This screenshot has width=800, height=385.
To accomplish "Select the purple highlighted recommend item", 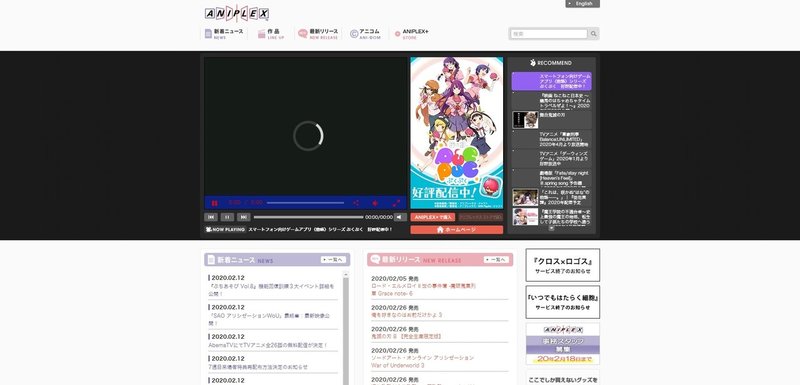I will [552, 81].
